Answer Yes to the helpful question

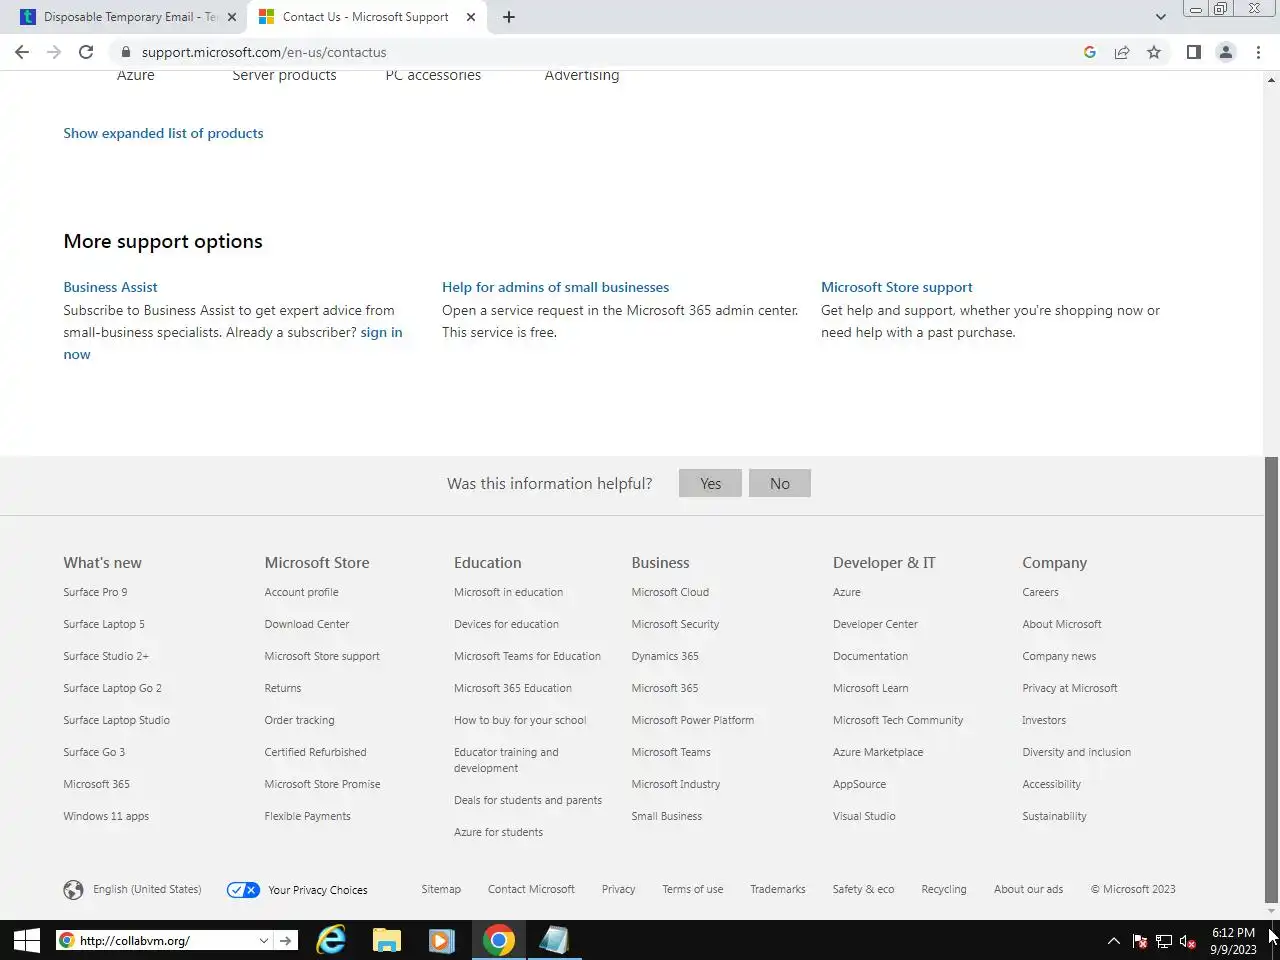tap(710, 484)
